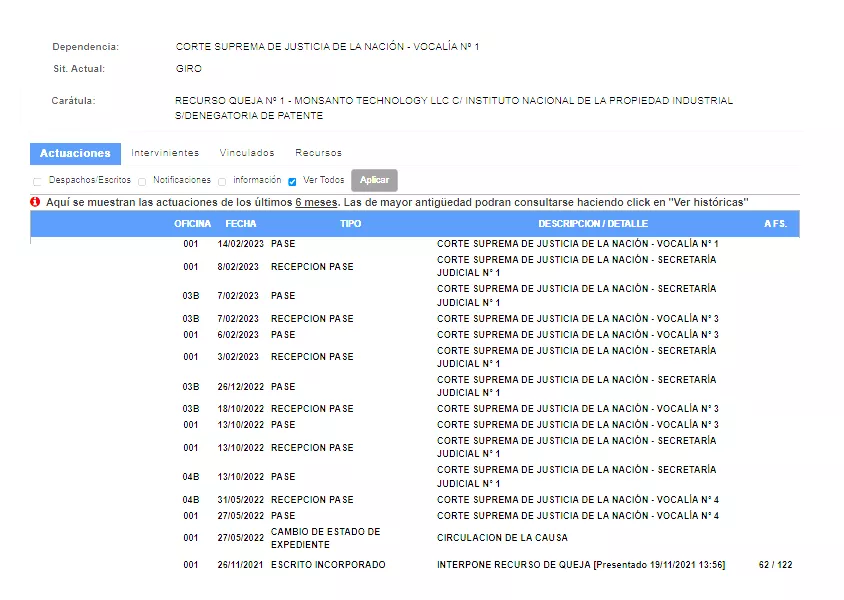Image resolution: width=844 pixels, height=600 pixels.
Task: Check the información filter checkbox
Action: pyautogui.click(x=222, y=181)
